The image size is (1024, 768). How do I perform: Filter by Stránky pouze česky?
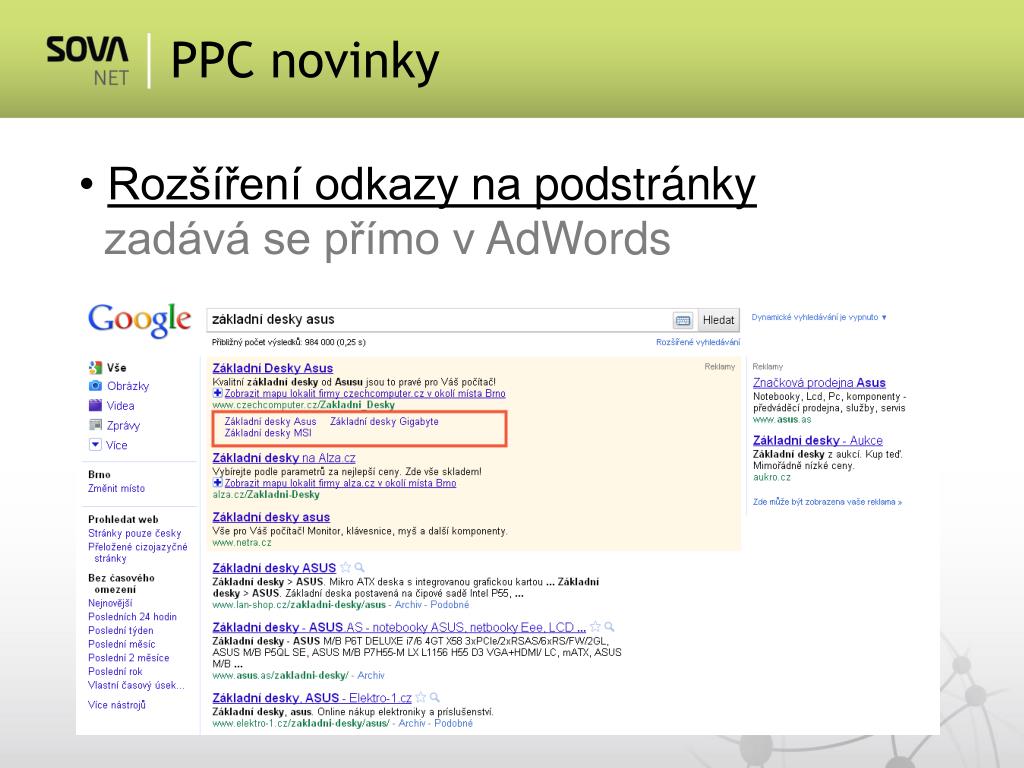tap(135, 533)
